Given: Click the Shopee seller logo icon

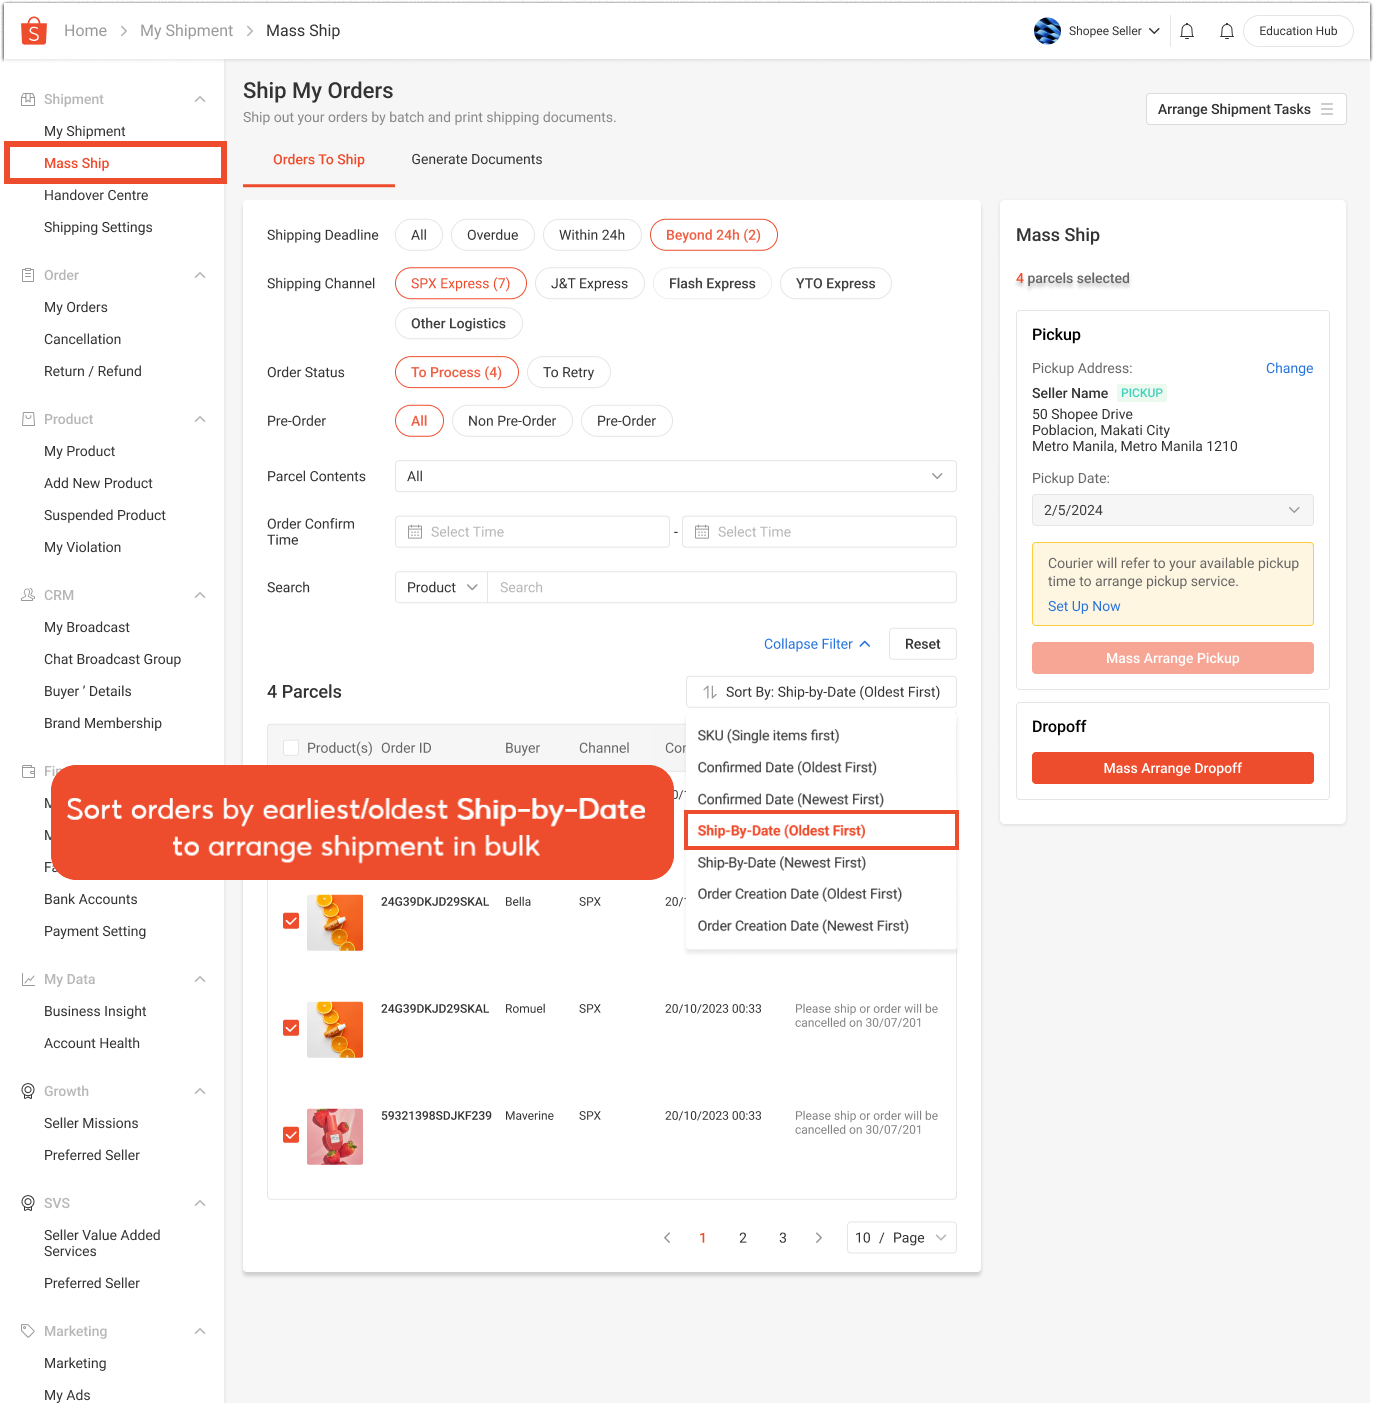Looking at the screenshot, I should [1047, 31].
